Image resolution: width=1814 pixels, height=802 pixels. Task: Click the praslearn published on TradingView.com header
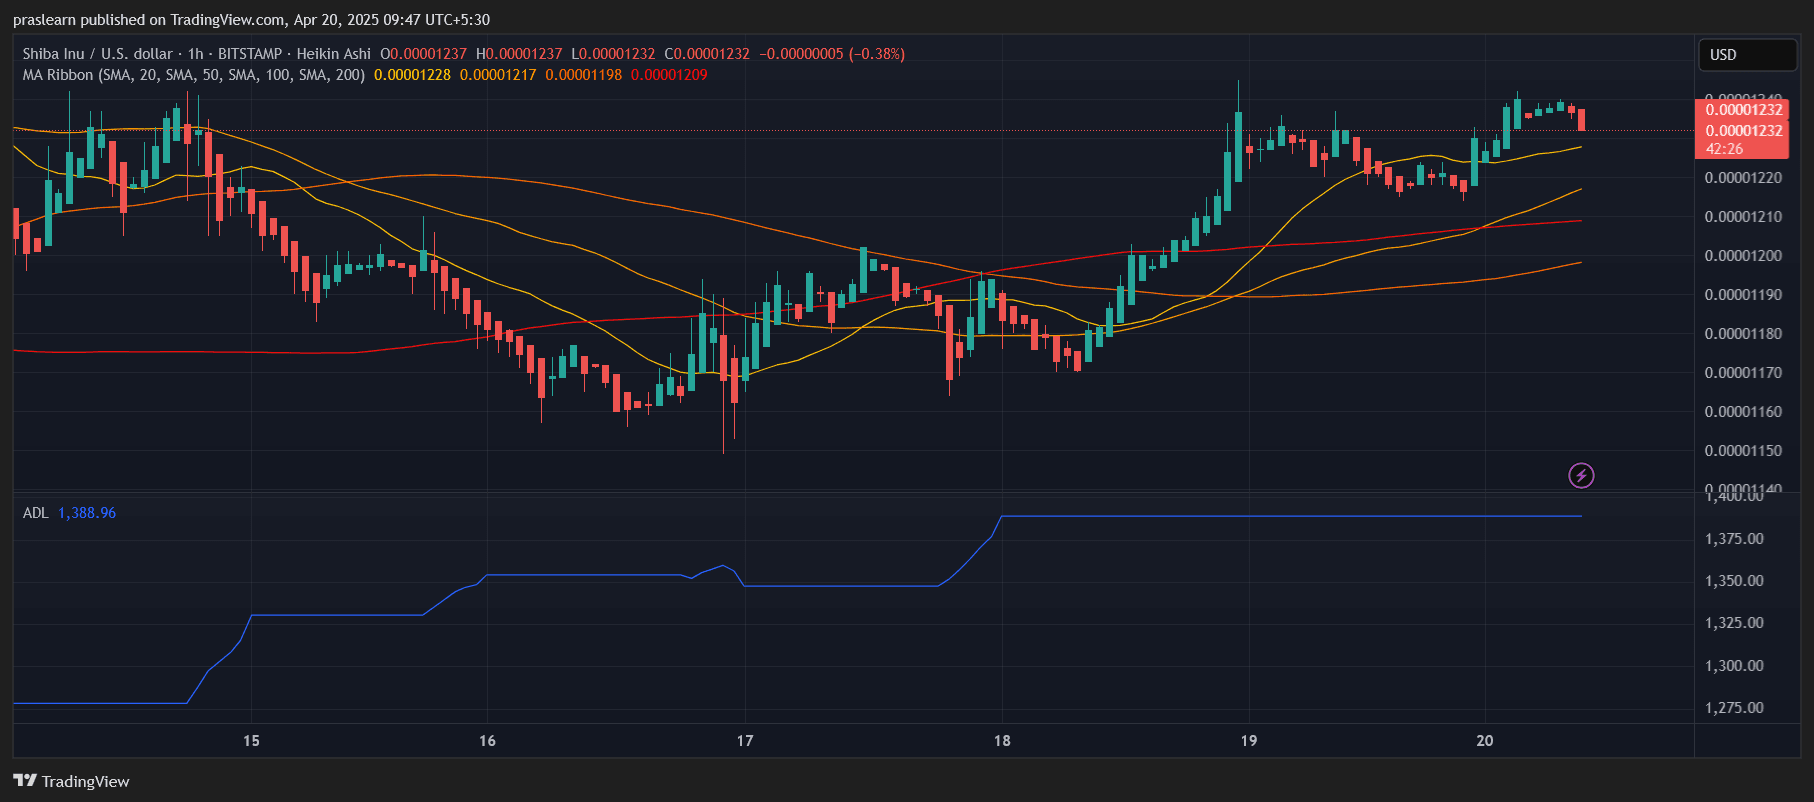(251, 20)
